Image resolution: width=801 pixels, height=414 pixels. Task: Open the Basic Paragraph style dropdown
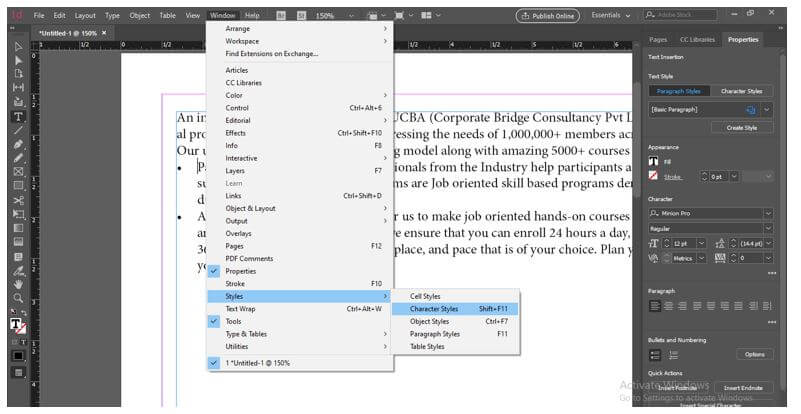tap(767, 110)
